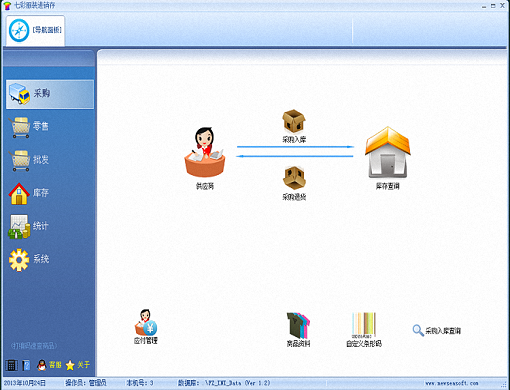Click the website link in status bar
This screenshot has width=510, height=390.
coord(452,383)
